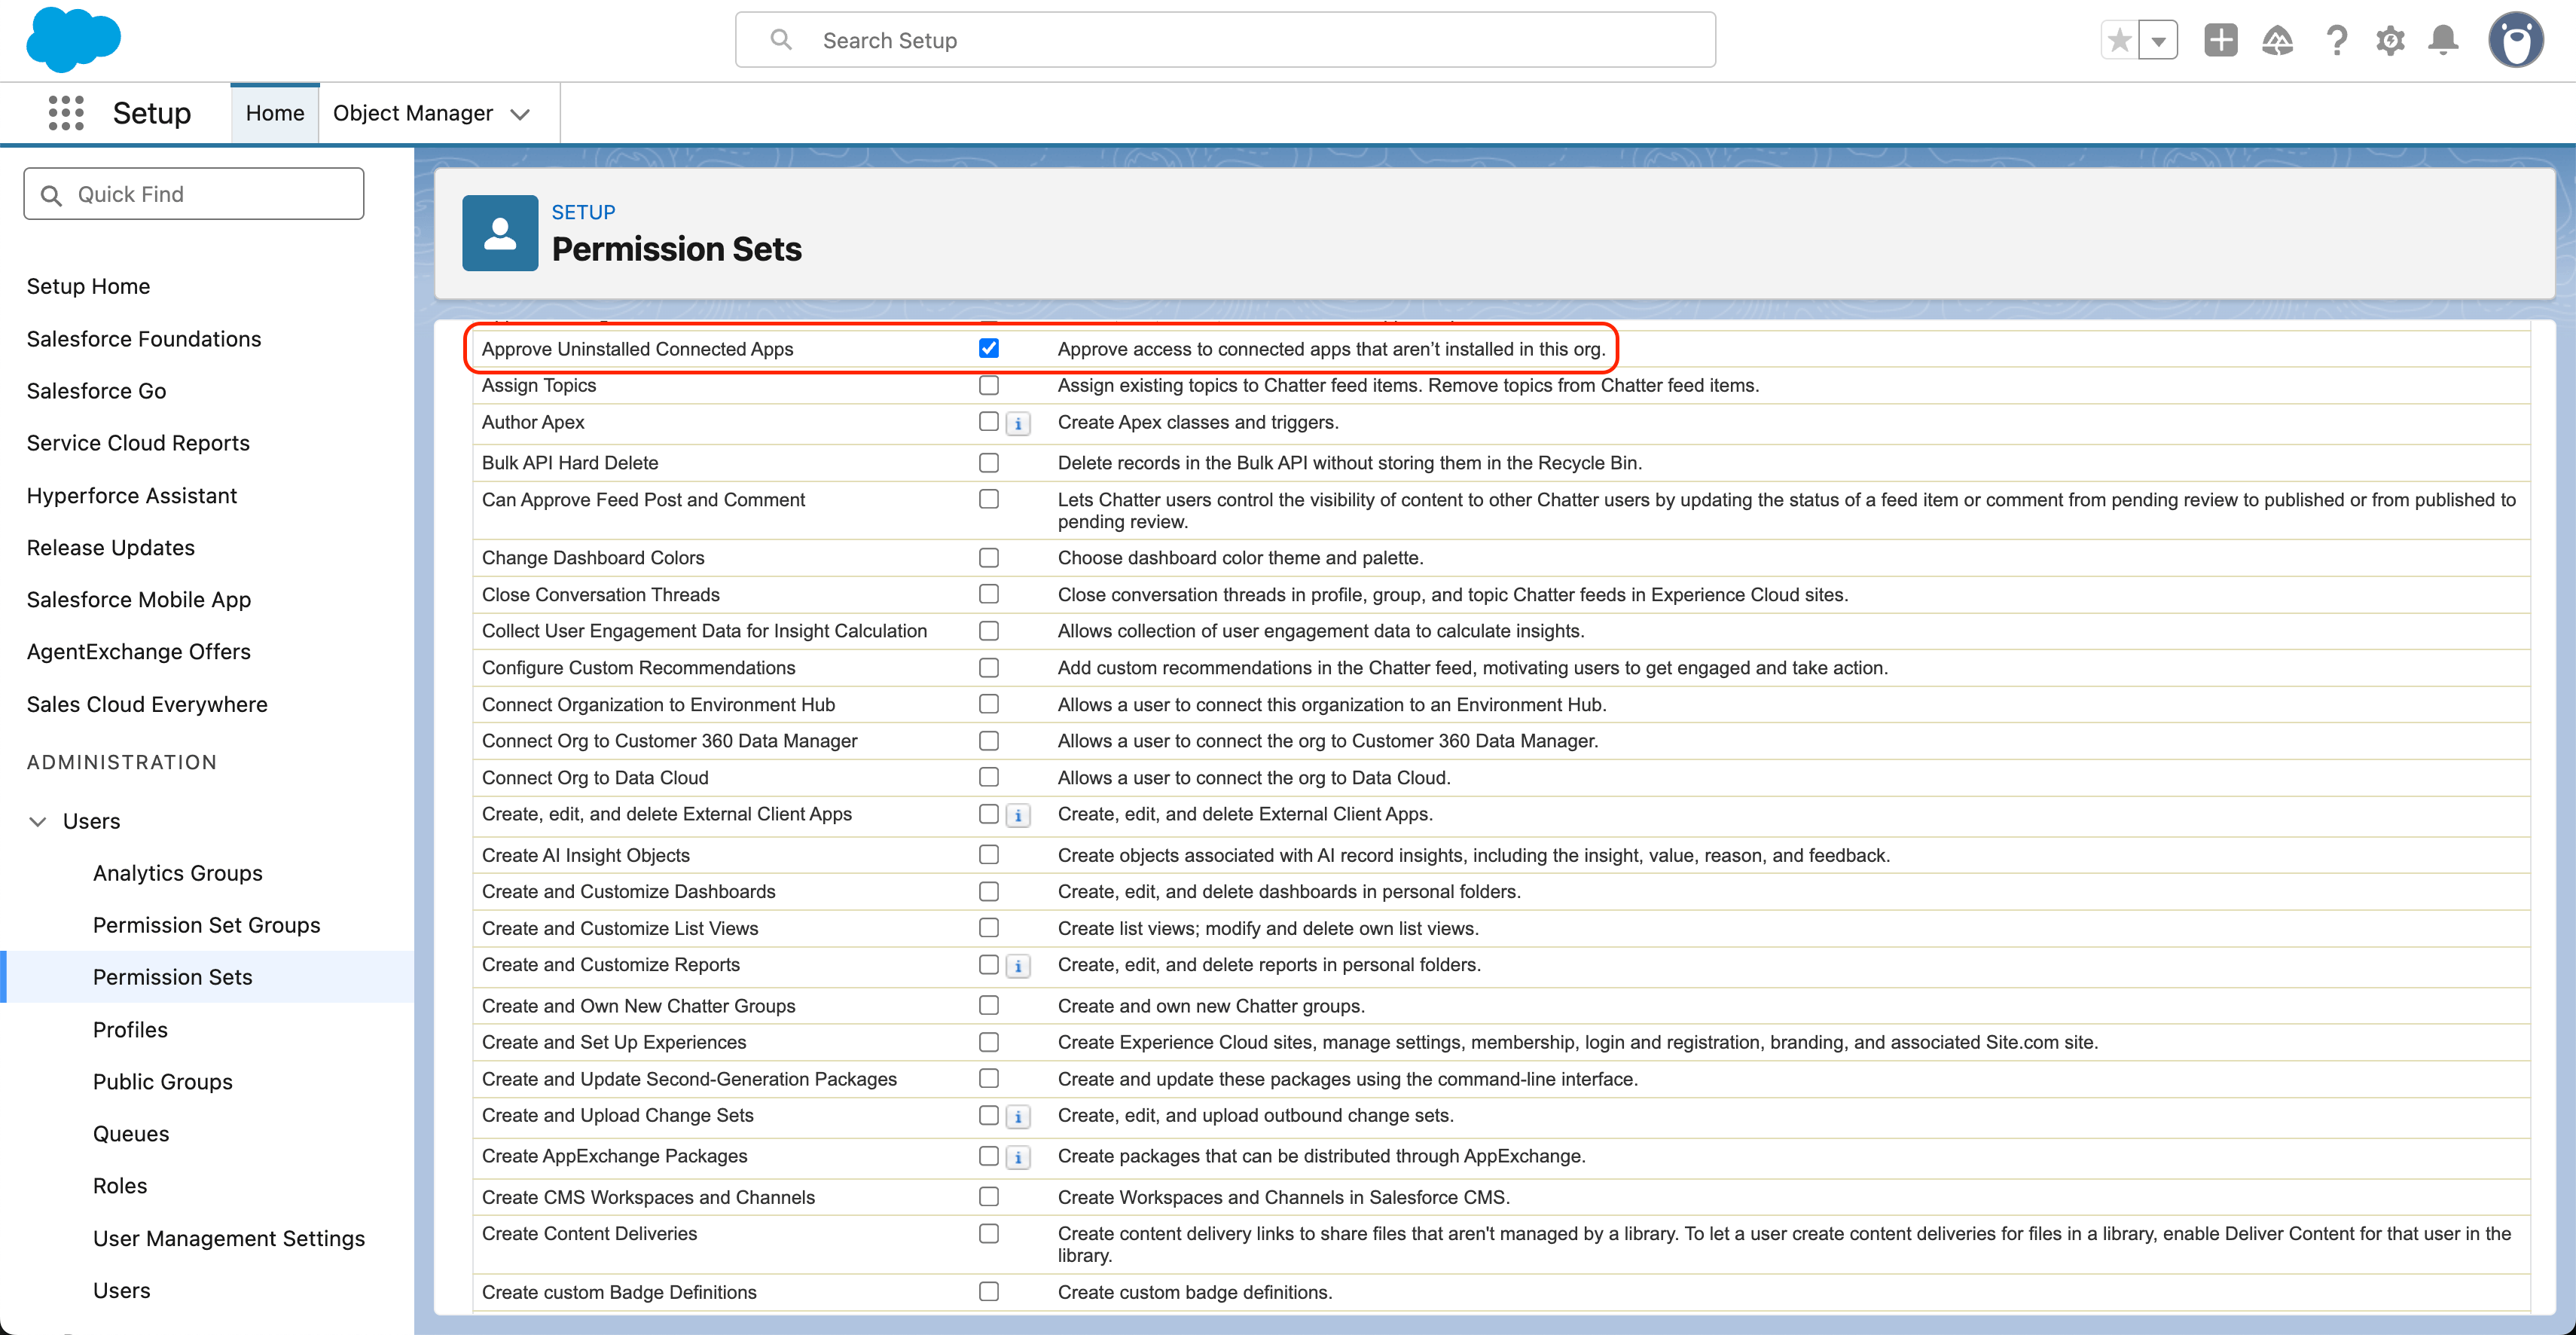Click the SETUP breadcrumb label
Screen dimensions: 2576x1335
pos(583,212)
